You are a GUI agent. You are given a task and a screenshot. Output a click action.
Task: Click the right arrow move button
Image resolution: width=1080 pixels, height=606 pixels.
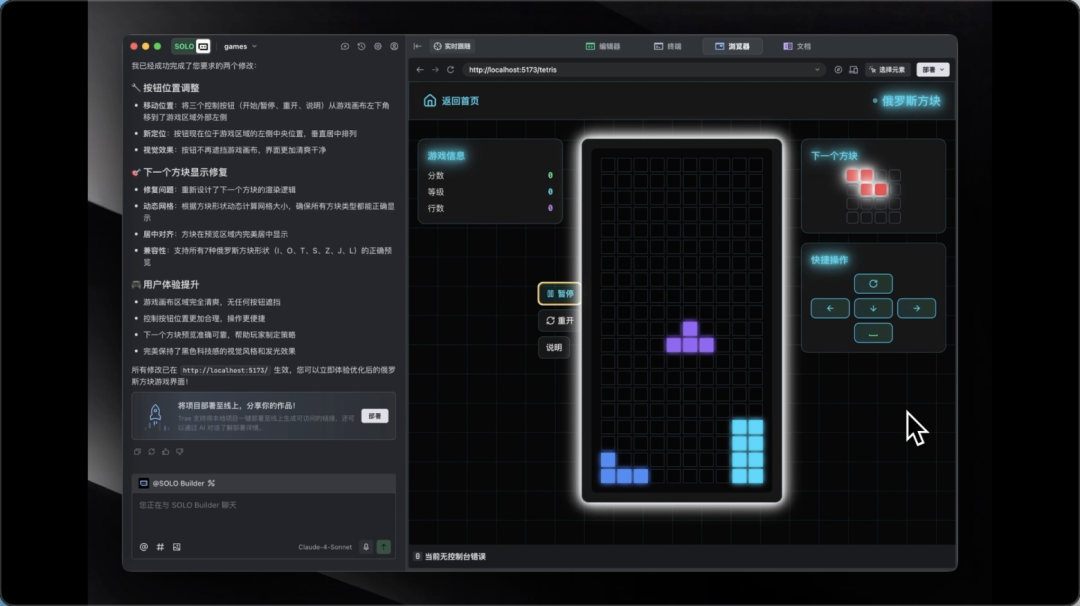[916, 309]
